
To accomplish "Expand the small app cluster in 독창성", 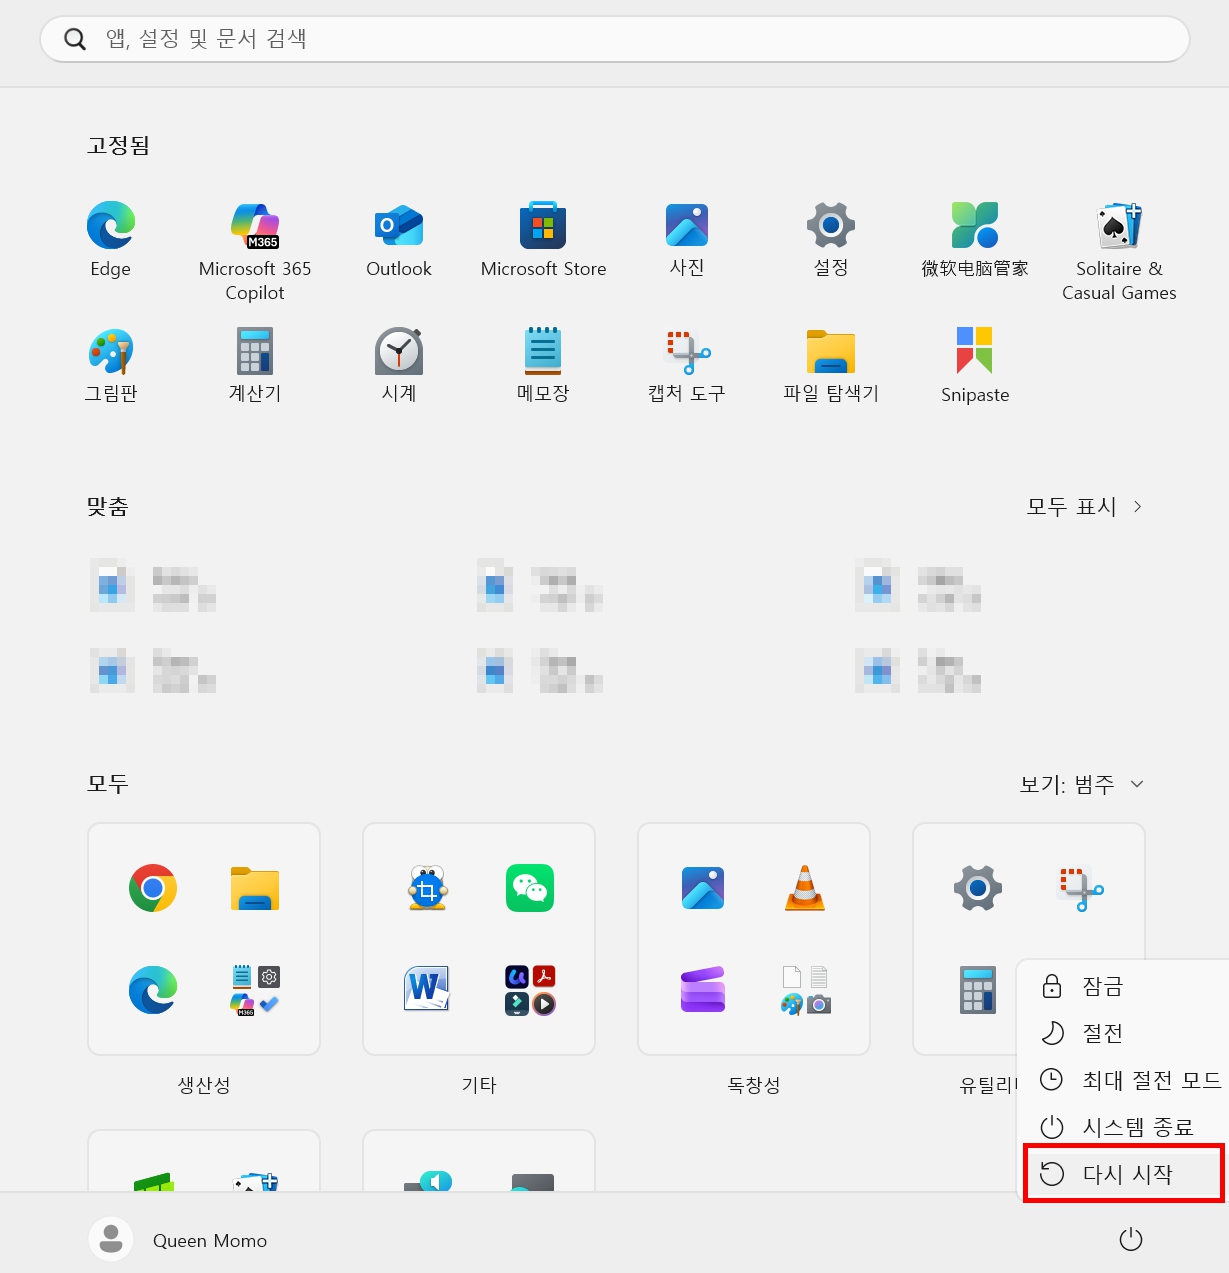I will coord(805,990).
